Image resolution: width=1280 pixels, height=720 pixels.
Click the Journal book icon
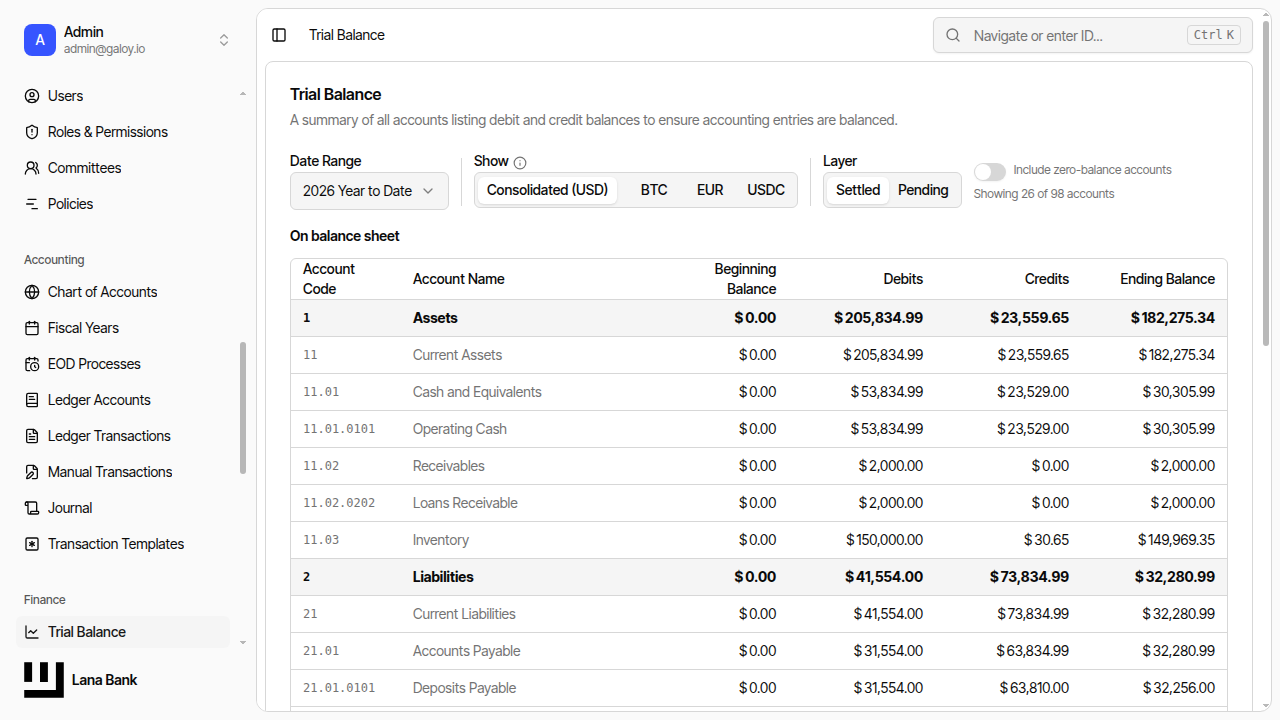[32, 508]
